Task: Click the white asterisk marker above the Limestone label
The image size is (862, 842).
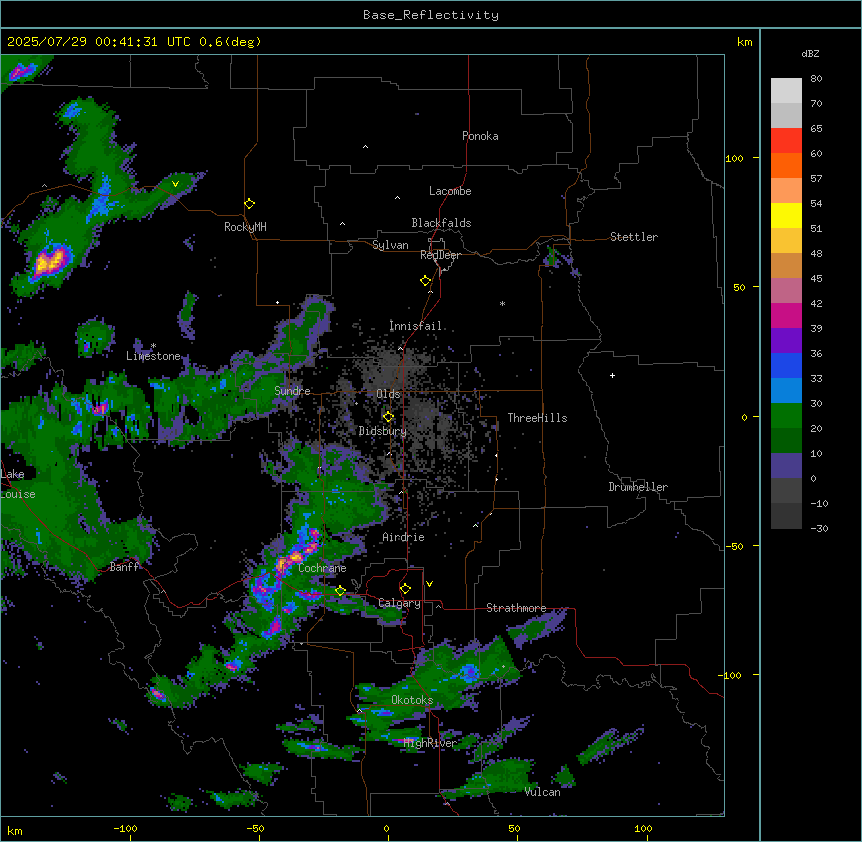Action: (x=153, y=346)
